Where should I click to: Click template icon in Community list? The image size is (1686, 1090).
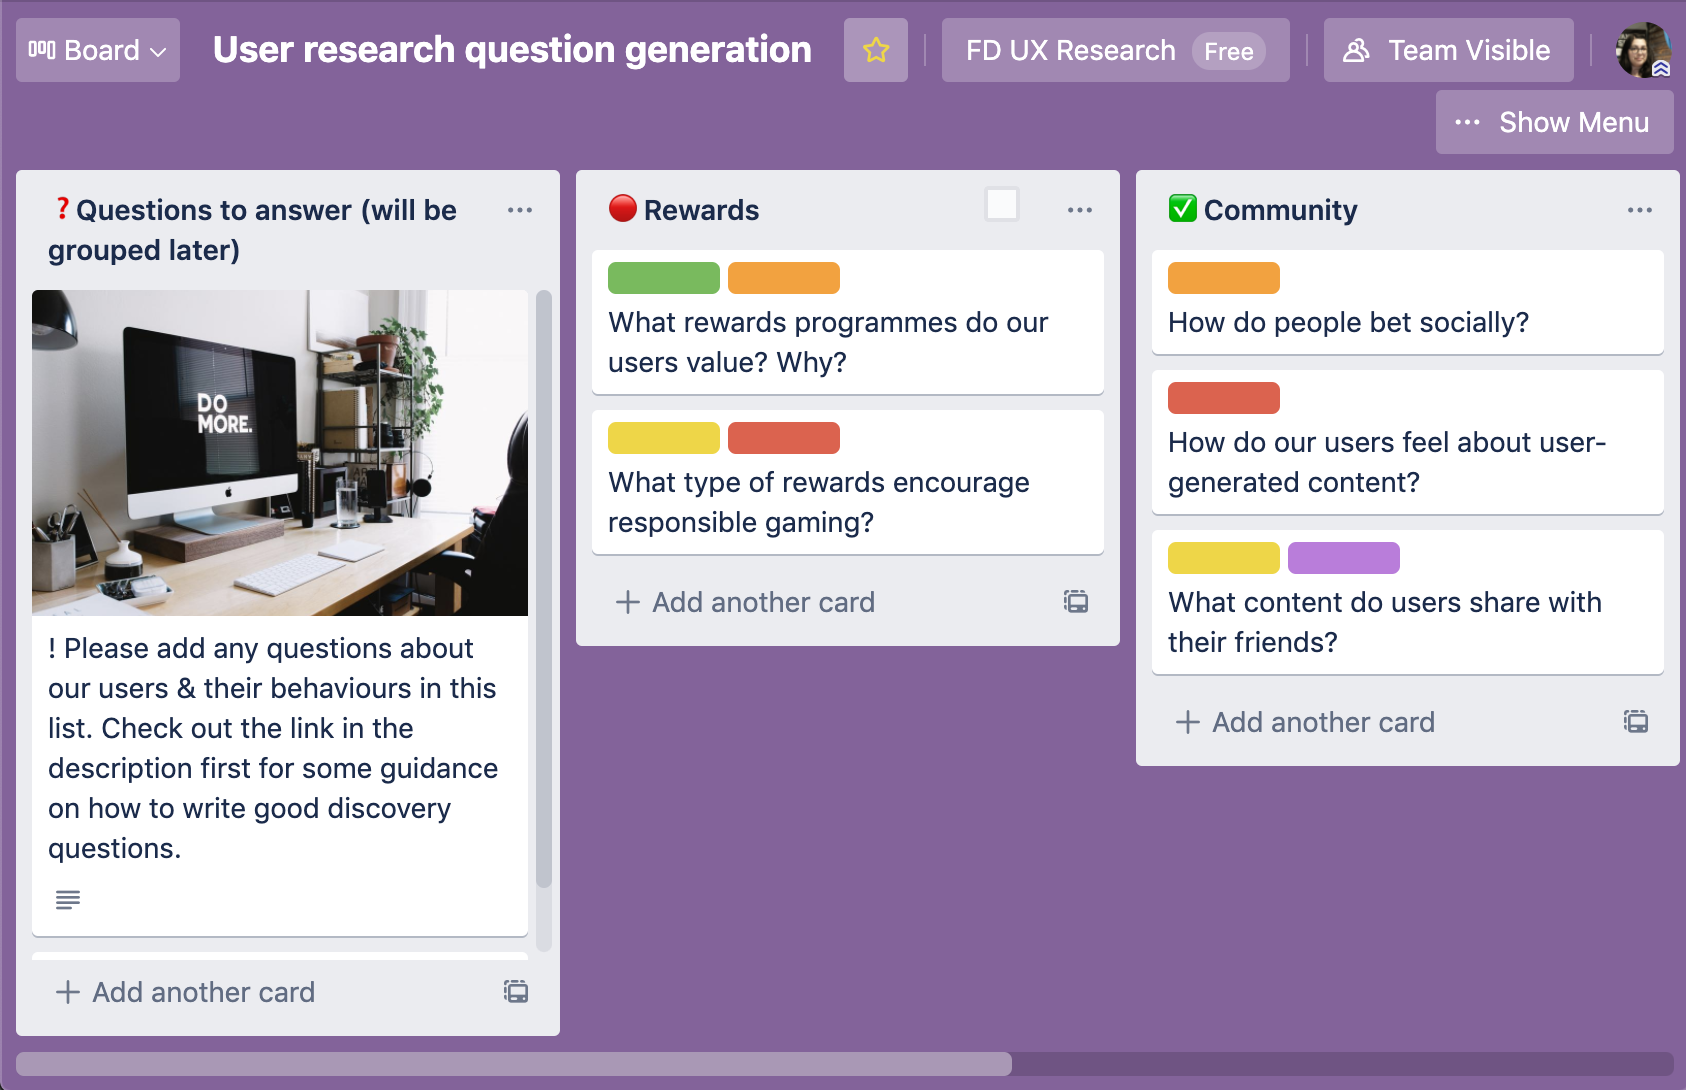(x=1635, y=722)
